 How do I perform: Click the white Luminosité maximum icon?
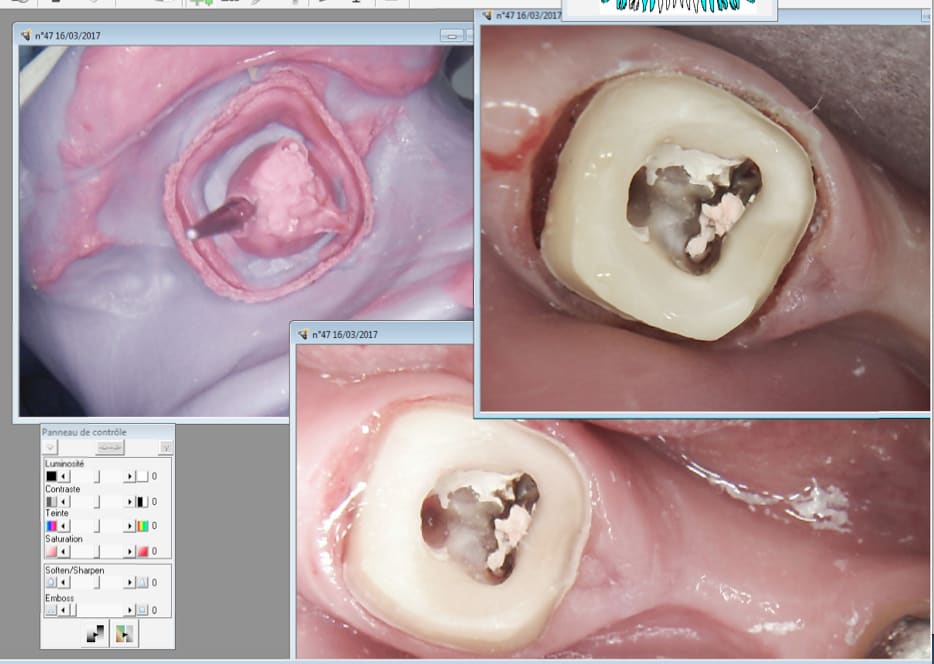coord(142,477)
